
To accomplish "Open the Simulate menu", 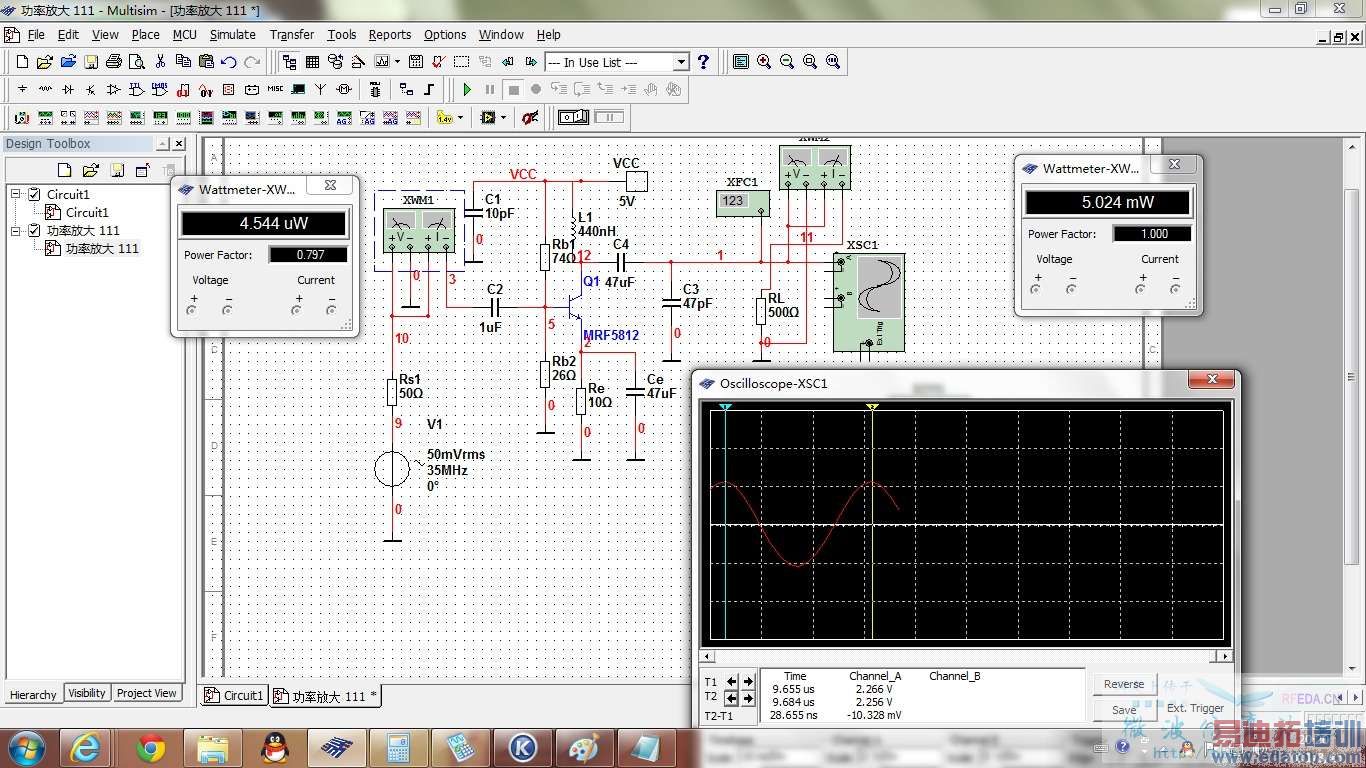I will click(232, 34).
